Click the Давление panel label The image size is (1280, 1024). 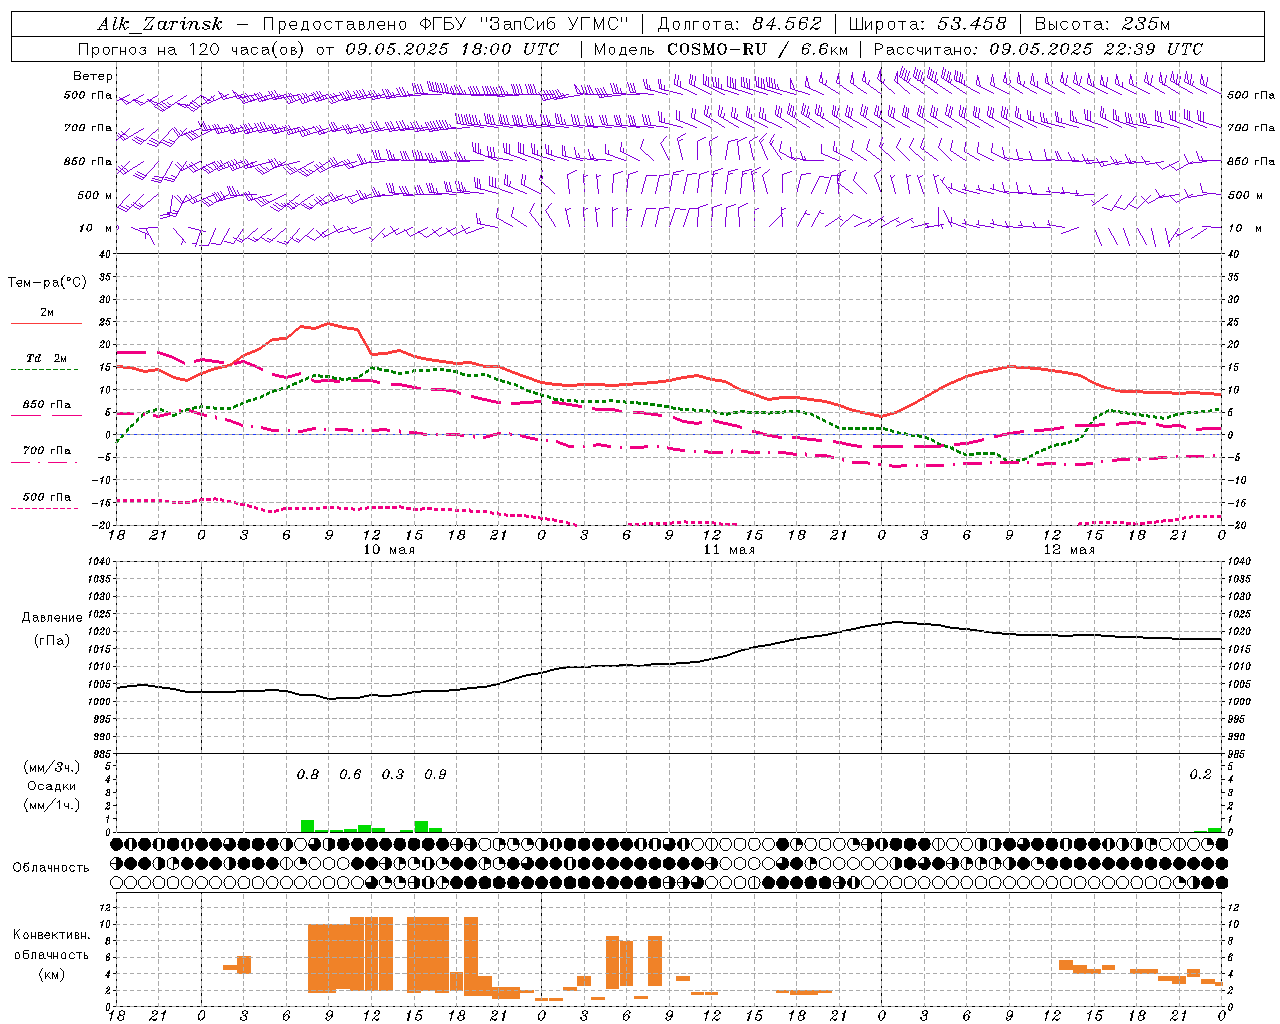pyautogui.click(x=52, y=618)
